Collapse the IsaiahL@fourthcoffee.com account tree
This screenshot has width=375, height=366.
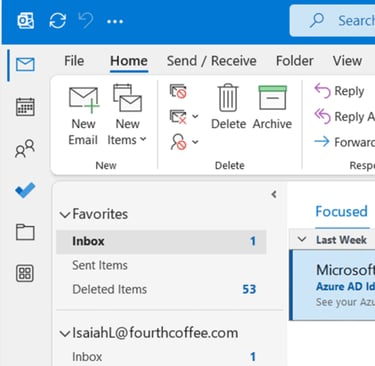(65, 333)
